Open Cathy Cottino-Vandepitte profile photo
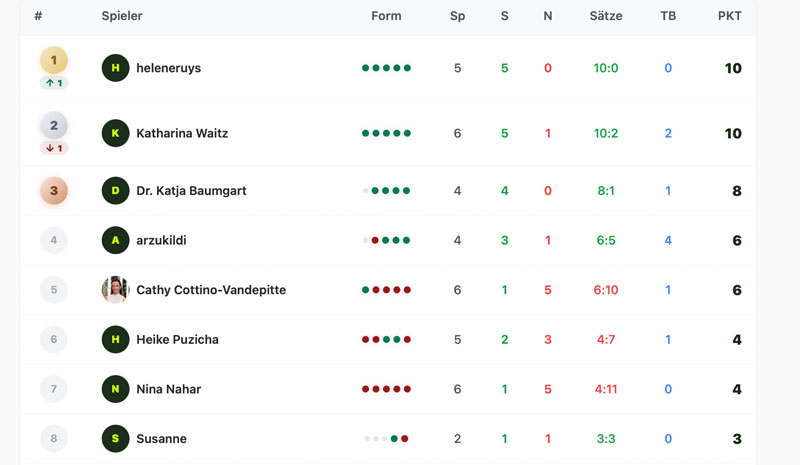The image size is (800, 465). click(115, 290)
